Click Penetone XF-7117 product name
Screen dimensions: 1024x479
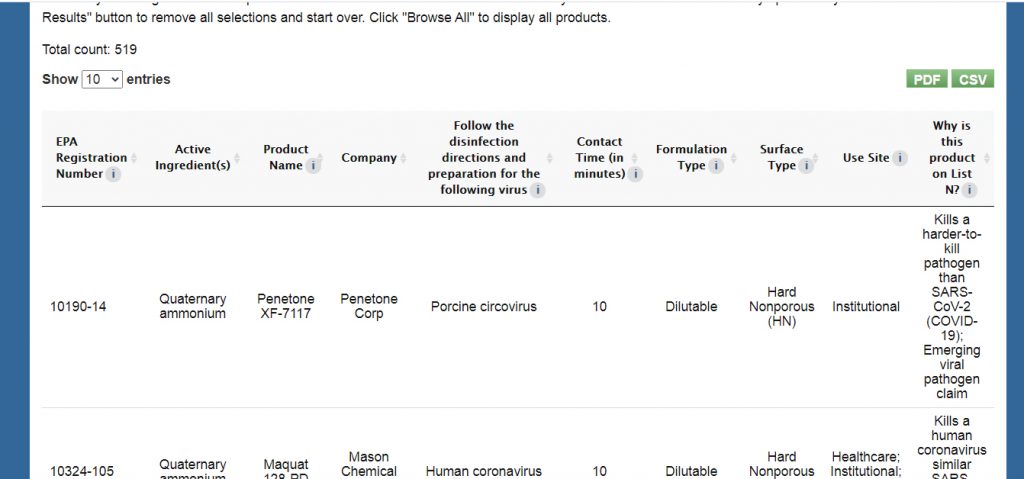tap(285, 306)
